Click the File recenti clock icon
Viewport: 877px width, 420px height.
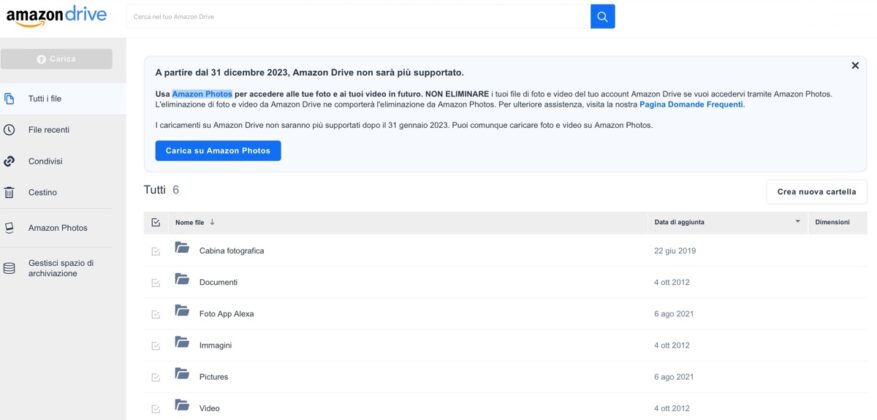point(9,130)
